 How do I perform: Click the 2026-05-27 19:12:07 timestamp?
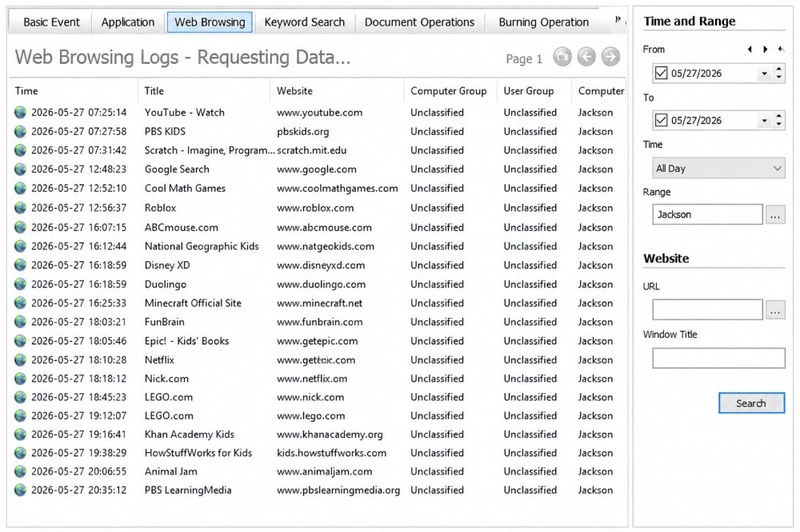[79, 416]
